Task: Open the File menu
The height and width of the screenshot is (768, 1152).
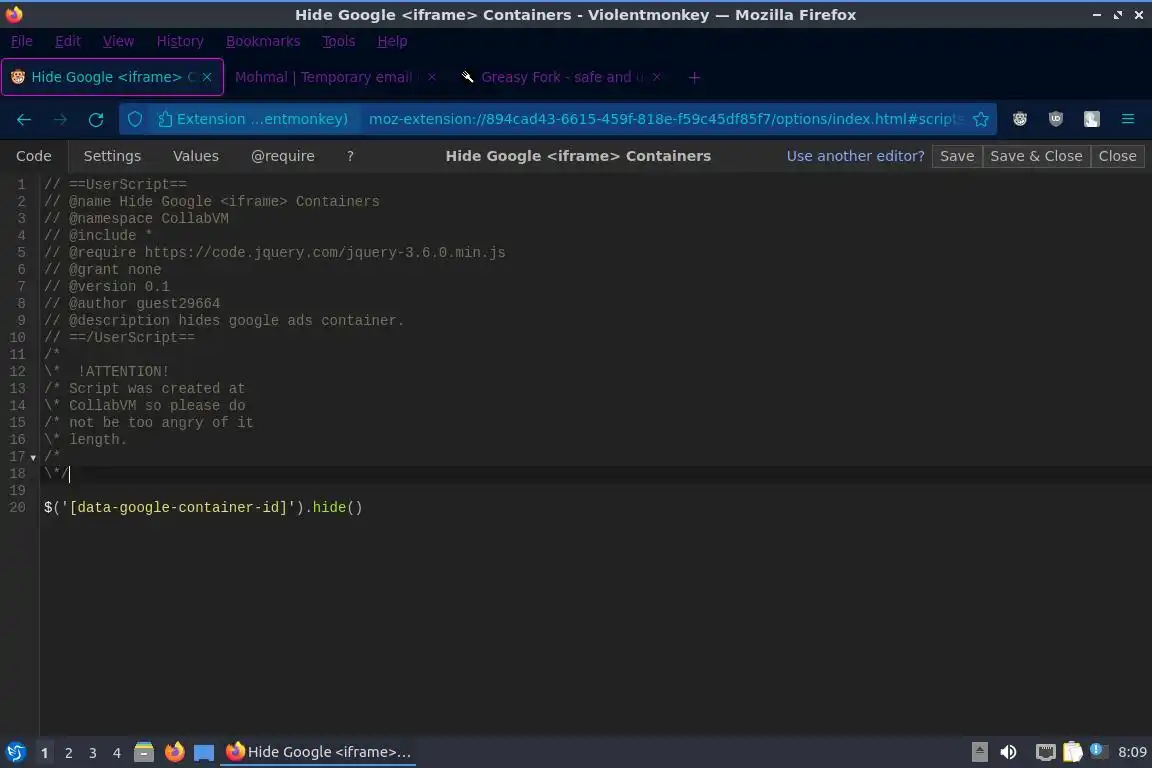Action: click(21, 41)
